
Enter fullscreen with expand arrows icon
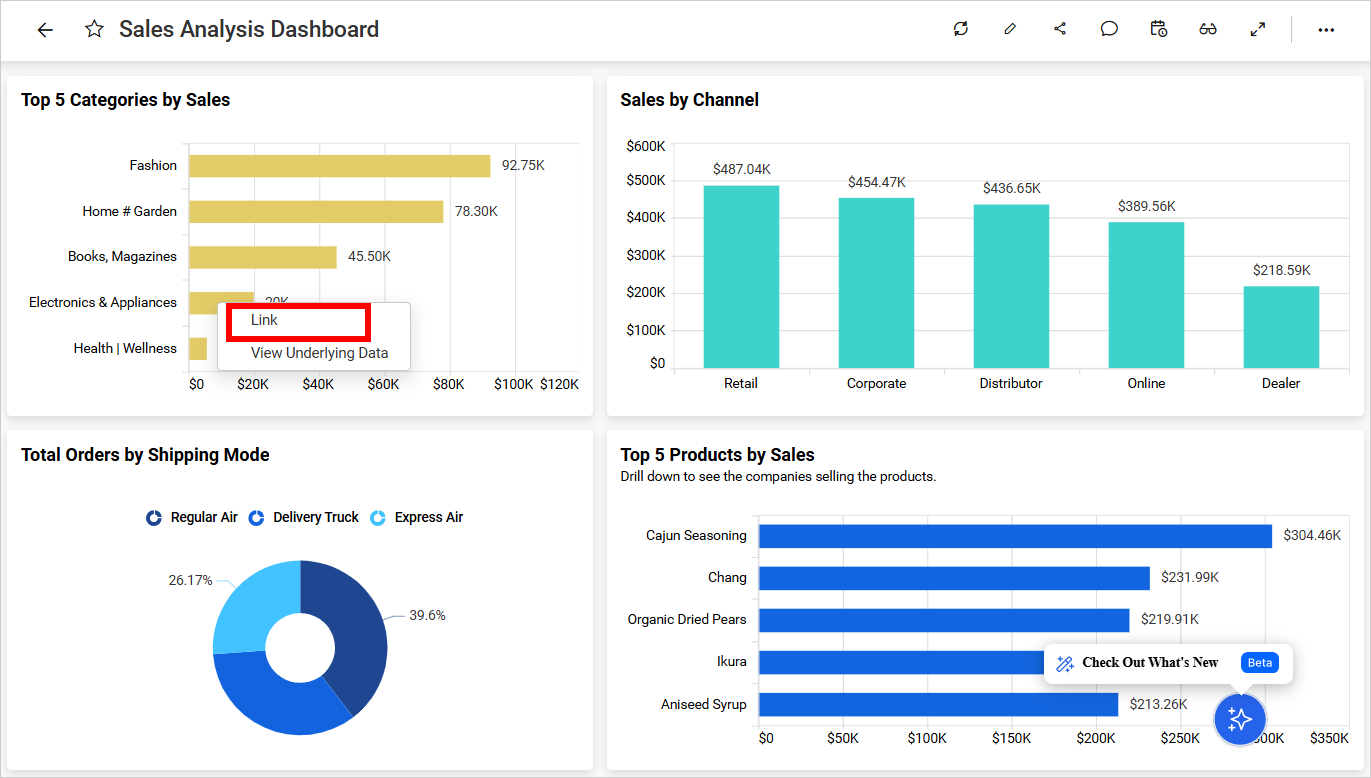pyautogui.click(x=1258, y=29)
